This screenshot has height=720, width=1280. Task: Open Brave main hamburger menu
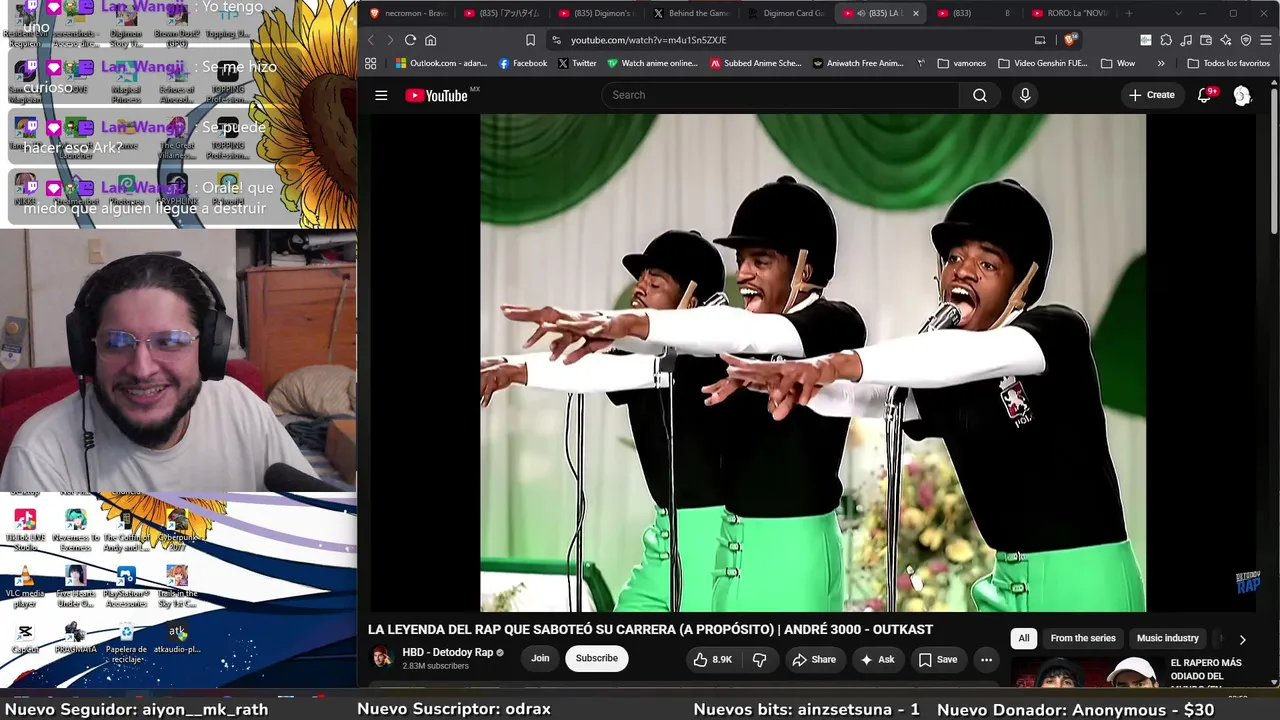[x=1266, y=40]
